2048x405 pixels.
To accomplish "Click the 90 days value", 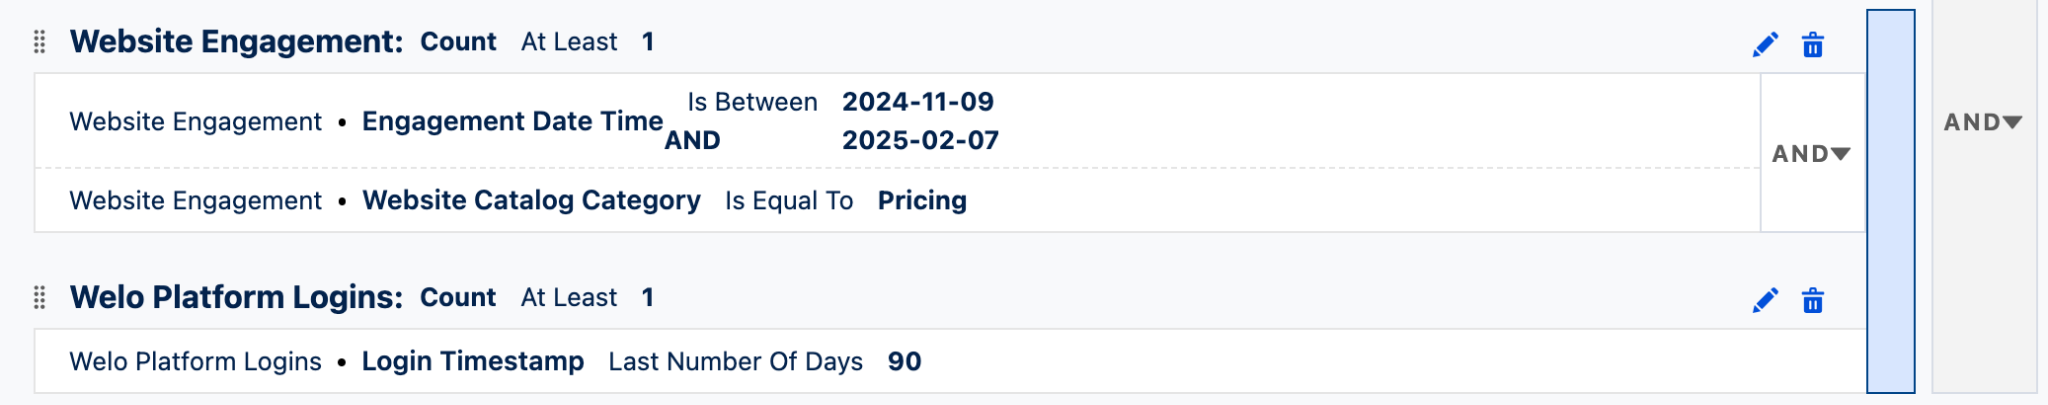I will [x=904, y=362].
